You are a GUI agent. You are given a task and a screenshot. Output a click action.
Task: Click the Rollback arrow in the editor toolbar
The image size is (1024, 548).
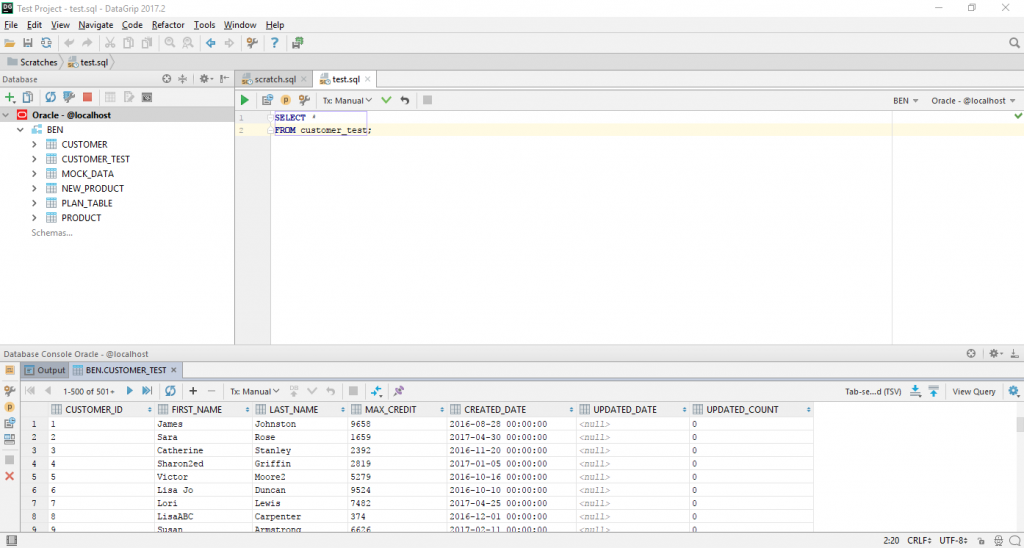pyautogui.click(x=405, y=100)
